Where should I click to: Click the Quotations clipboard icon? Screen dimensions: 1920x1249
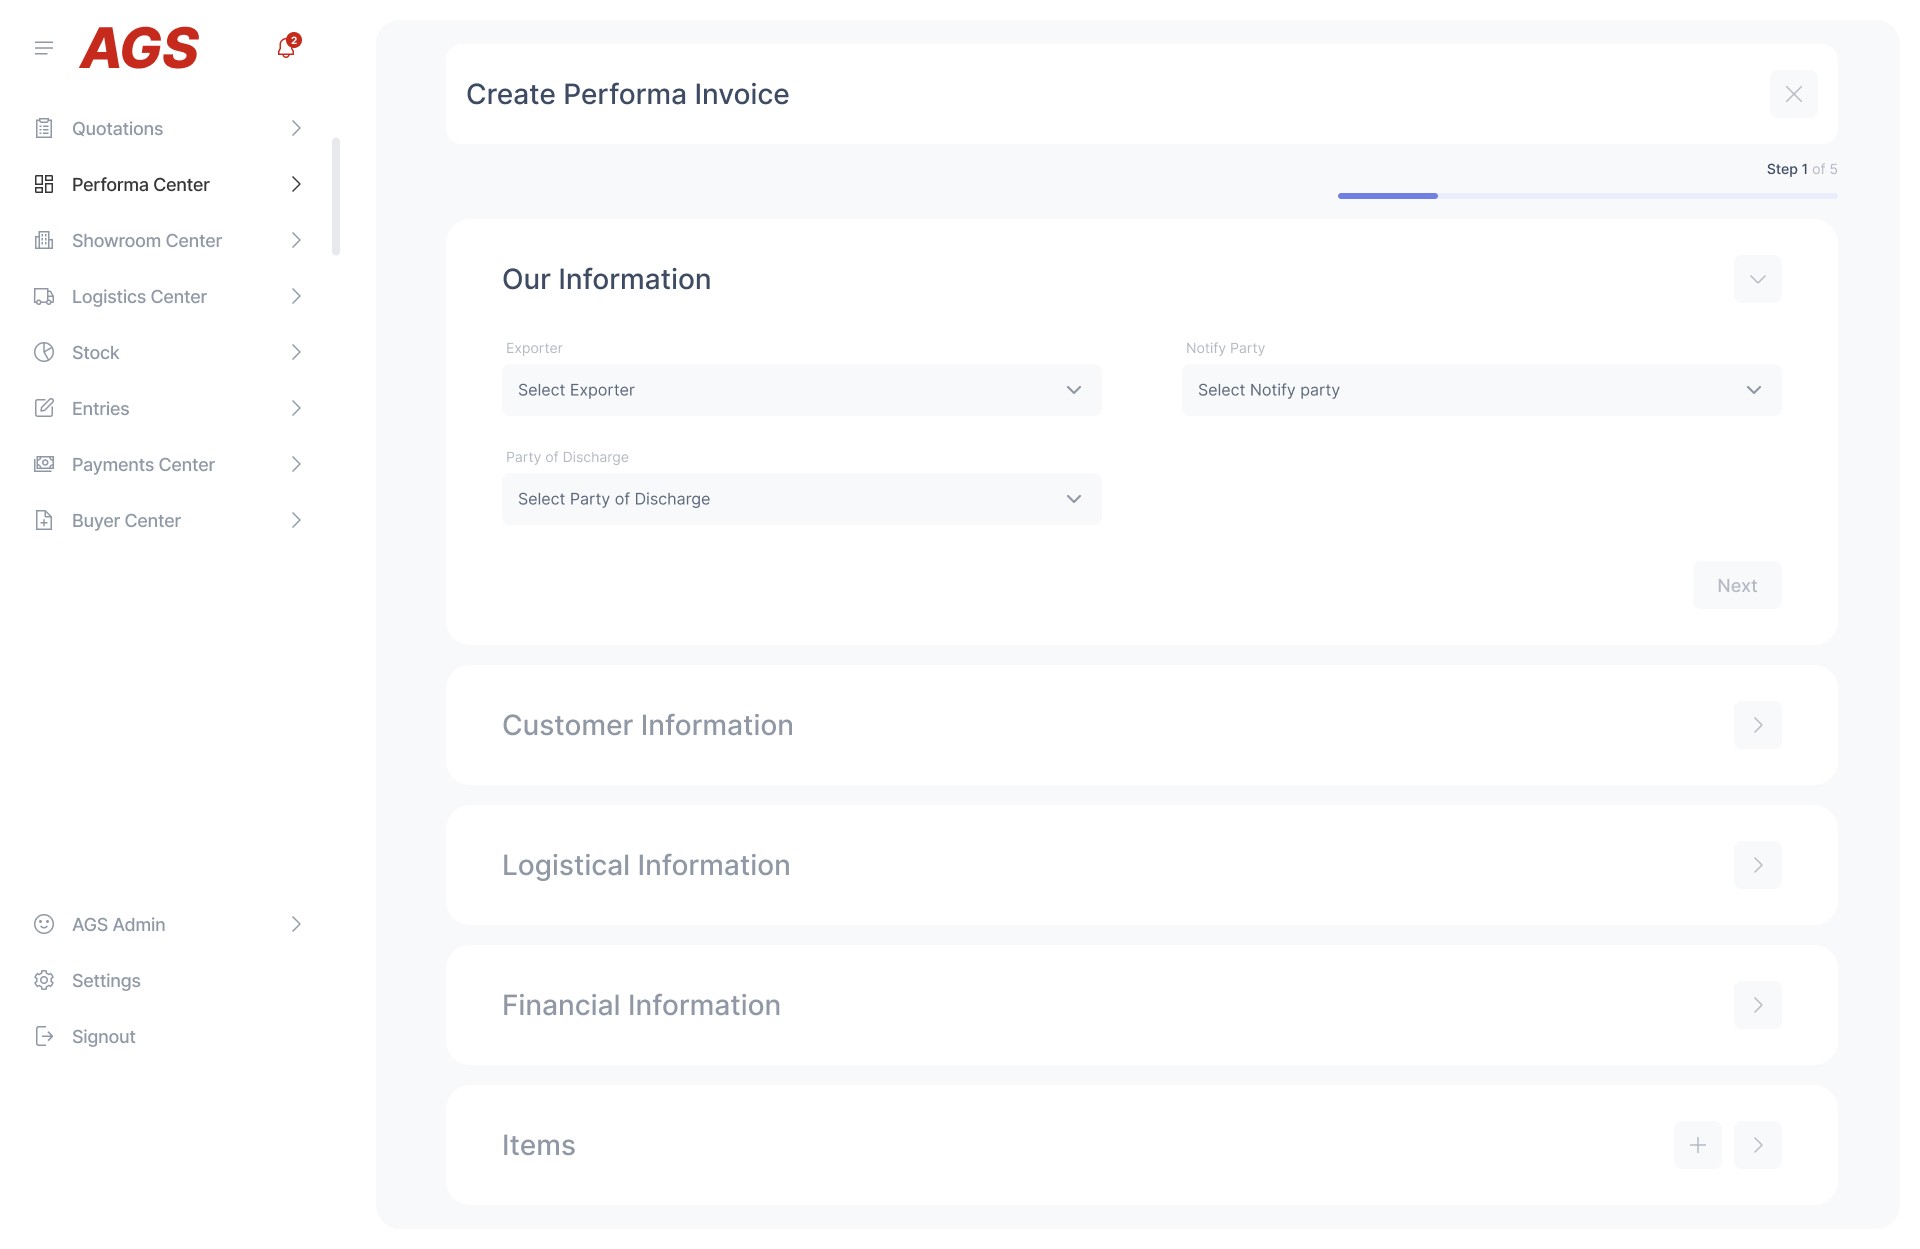tap(44, 128)
